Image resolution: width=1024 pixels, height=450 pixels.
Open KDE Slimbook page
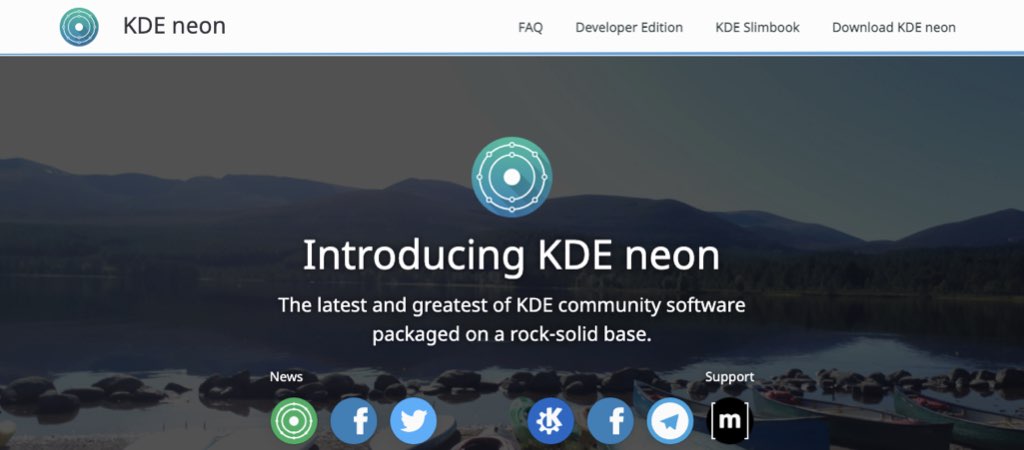pos(758,27)
